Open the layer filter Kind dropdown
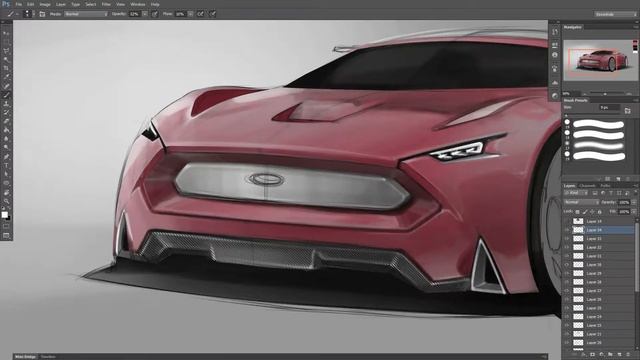 click(576, 193)
